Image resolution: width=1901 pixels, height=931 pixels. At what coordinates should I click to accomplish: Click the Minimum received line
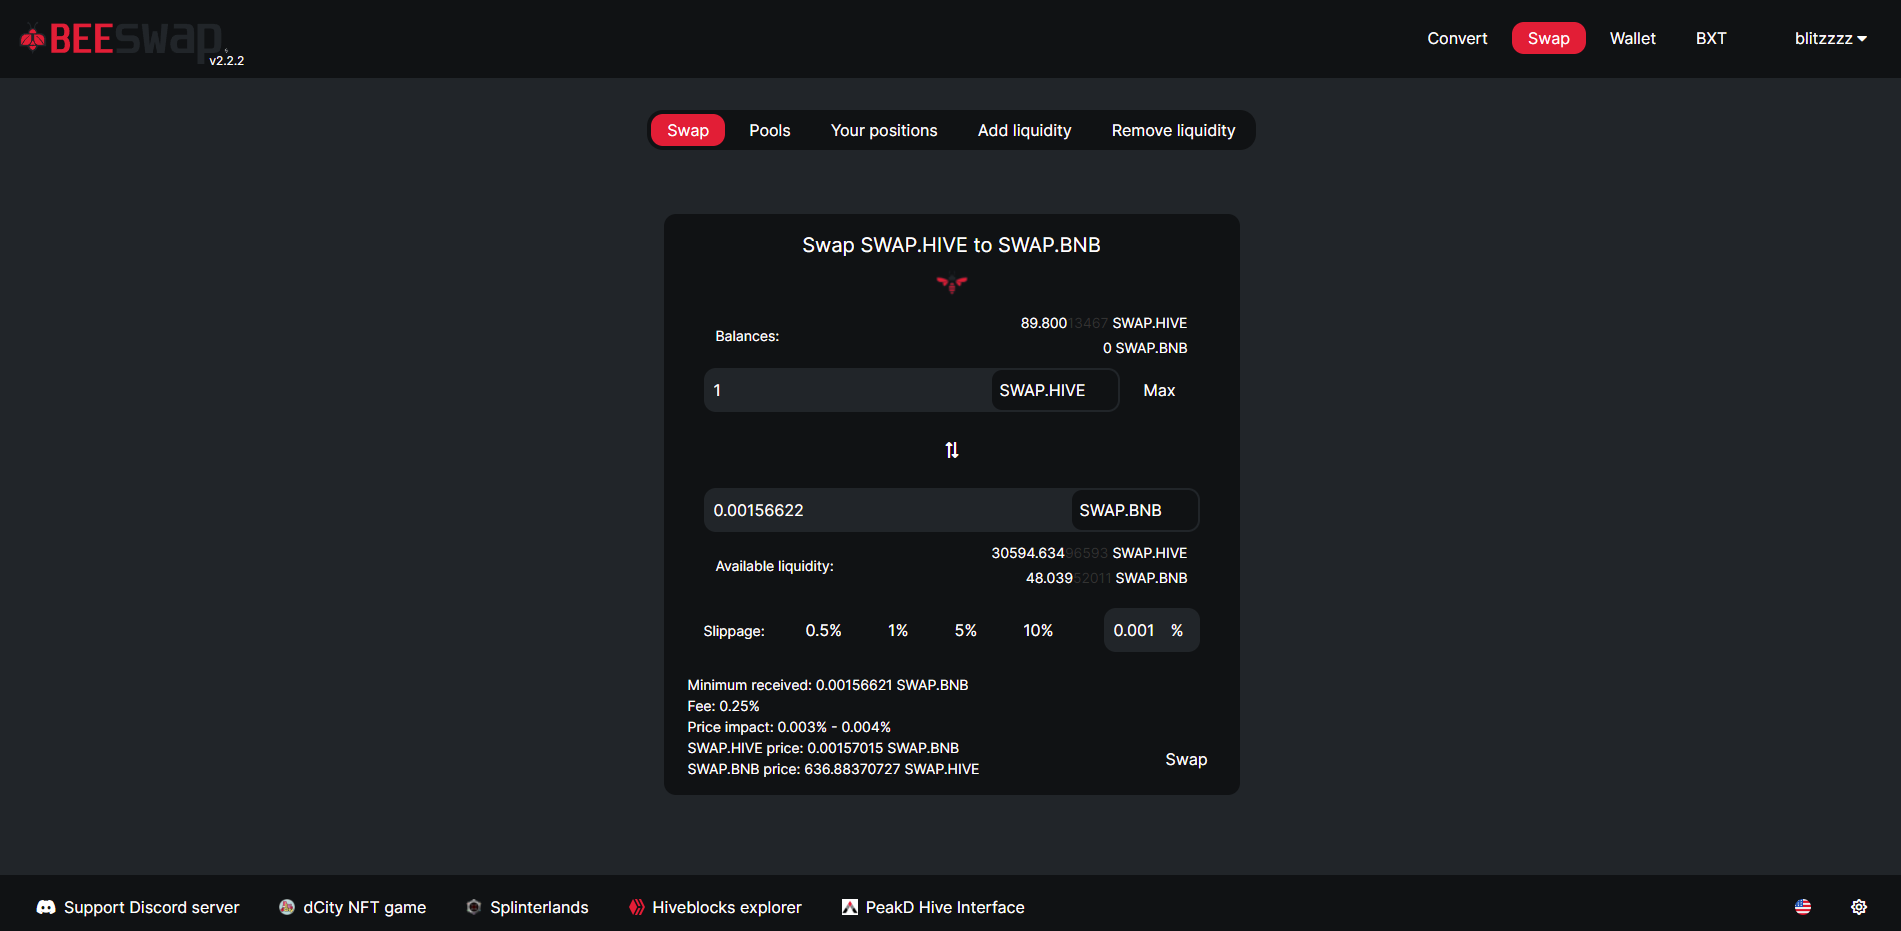point(828,685)
